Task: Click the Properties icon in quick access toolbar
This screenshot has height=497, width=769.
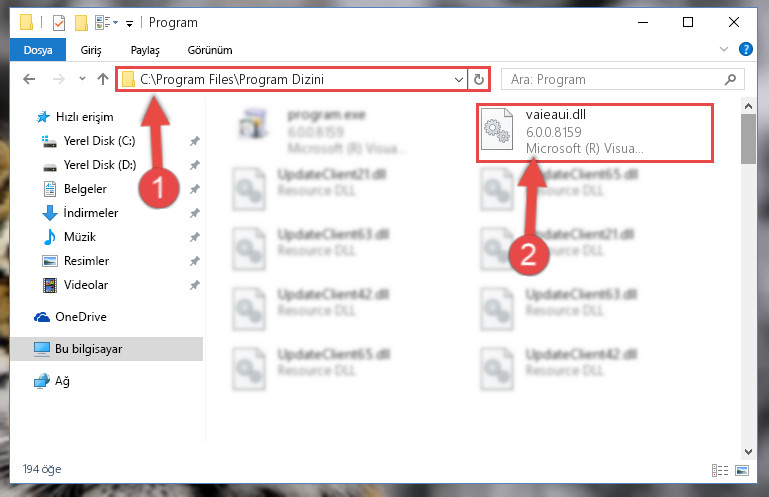Action: coord(59,23)
